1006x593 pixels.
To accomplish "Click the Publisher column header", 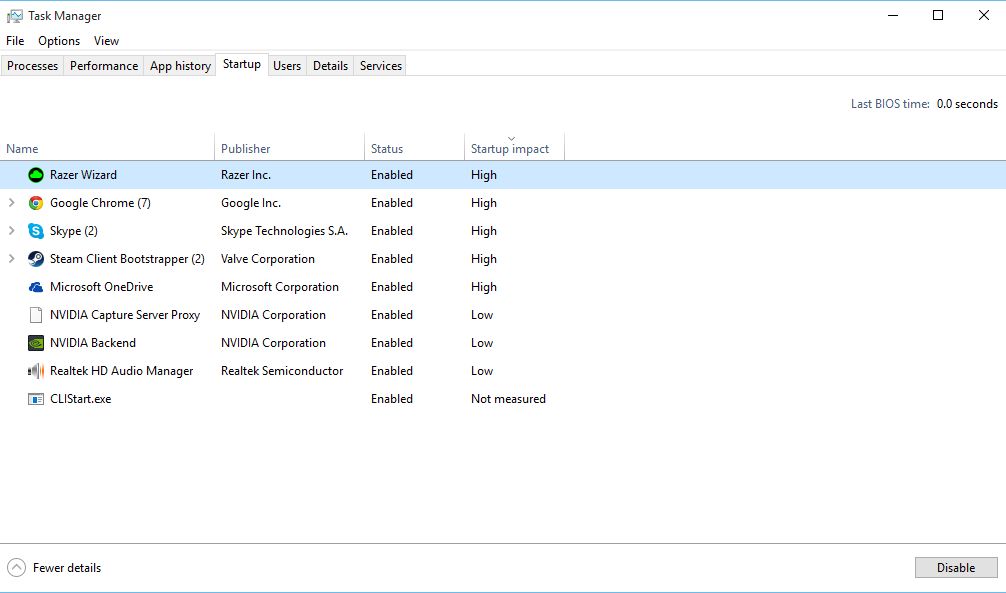I will click(x=246, y=147).
